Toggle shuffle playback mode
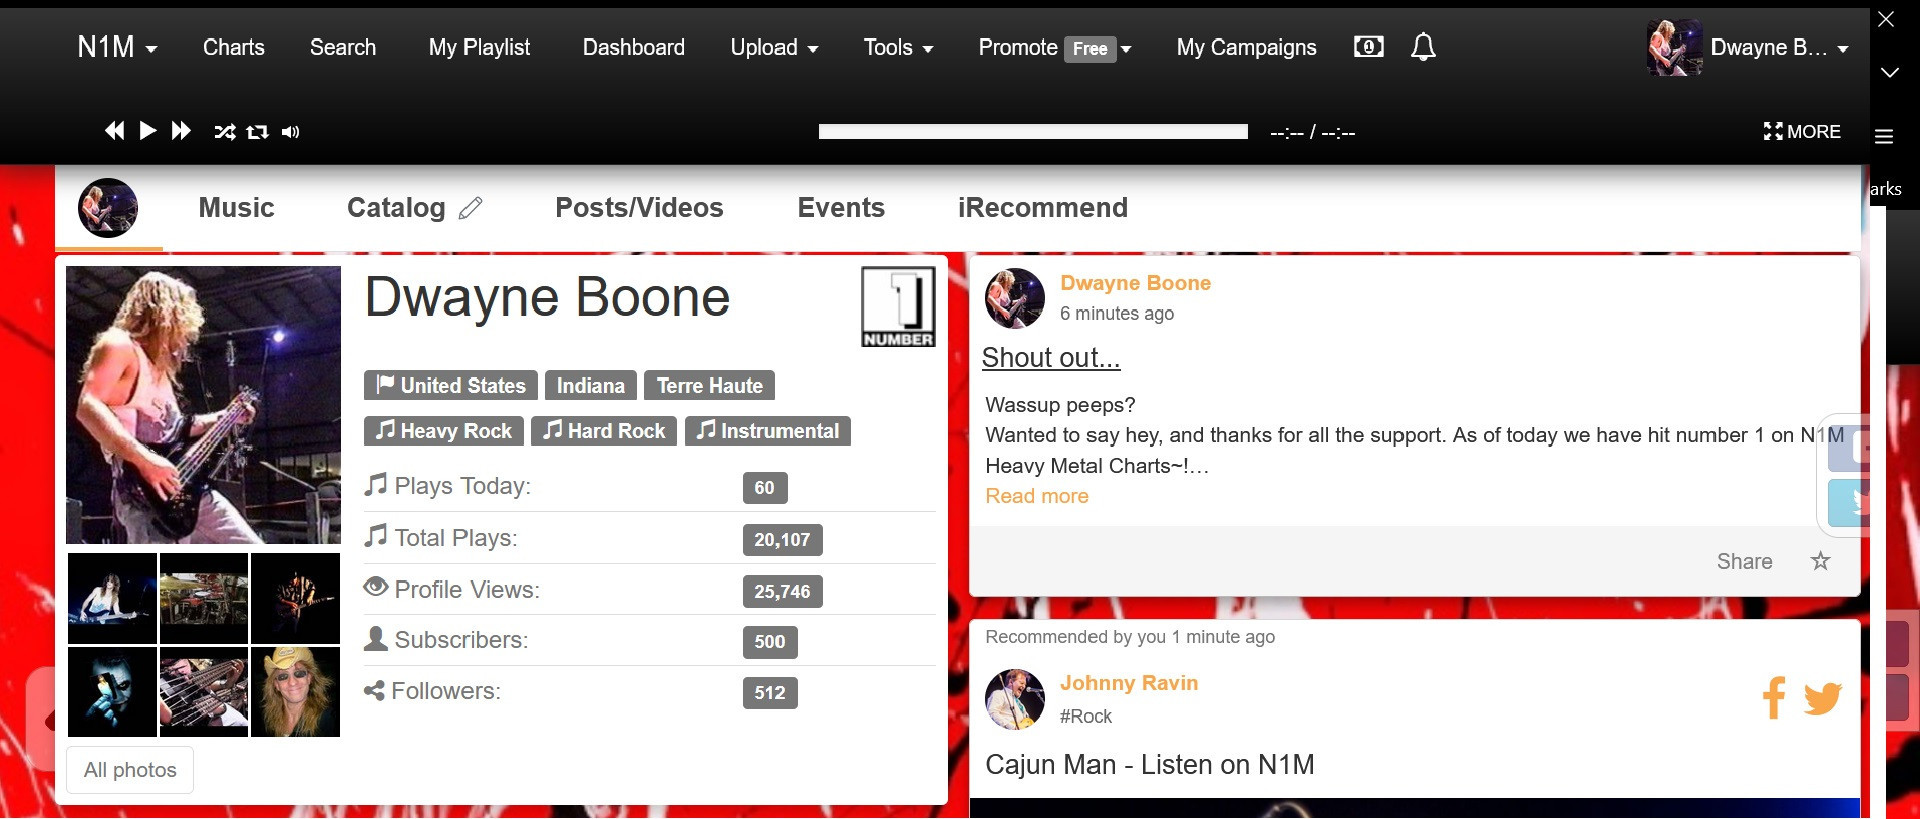 [x=225, y=132]
